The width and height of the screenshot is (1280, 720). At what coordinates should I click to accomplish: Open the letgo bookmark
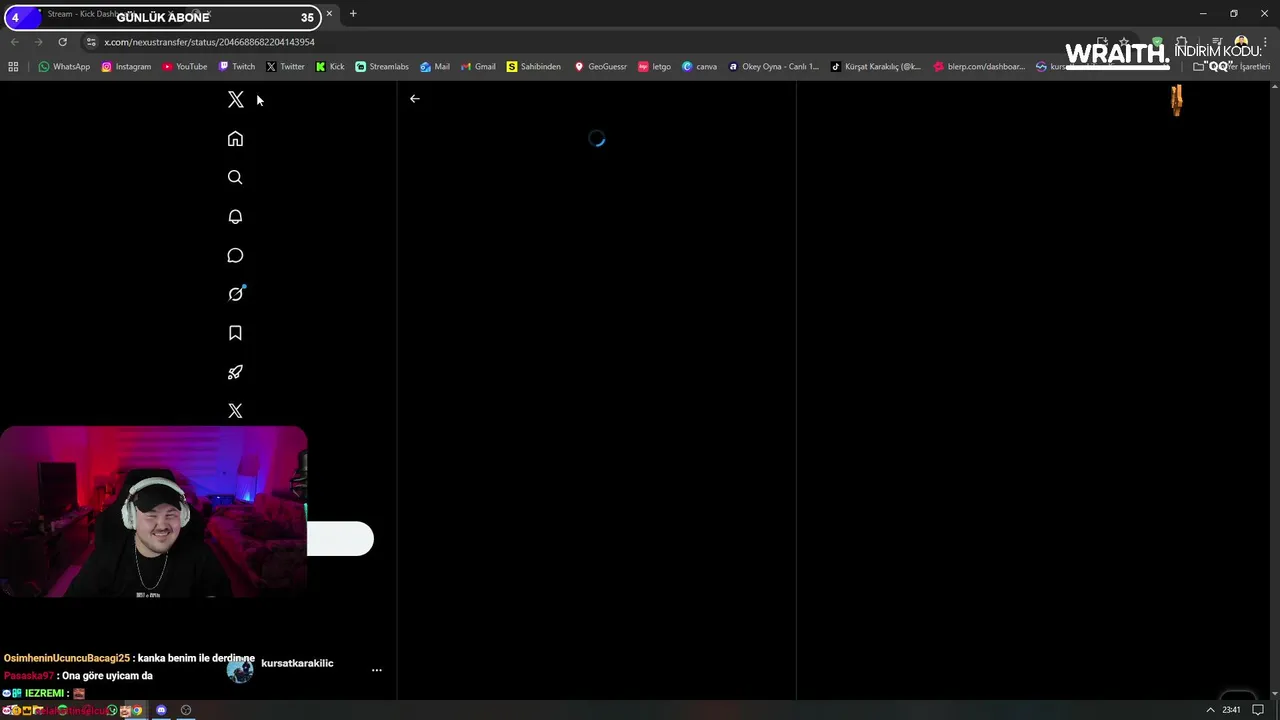pos(655,67)
